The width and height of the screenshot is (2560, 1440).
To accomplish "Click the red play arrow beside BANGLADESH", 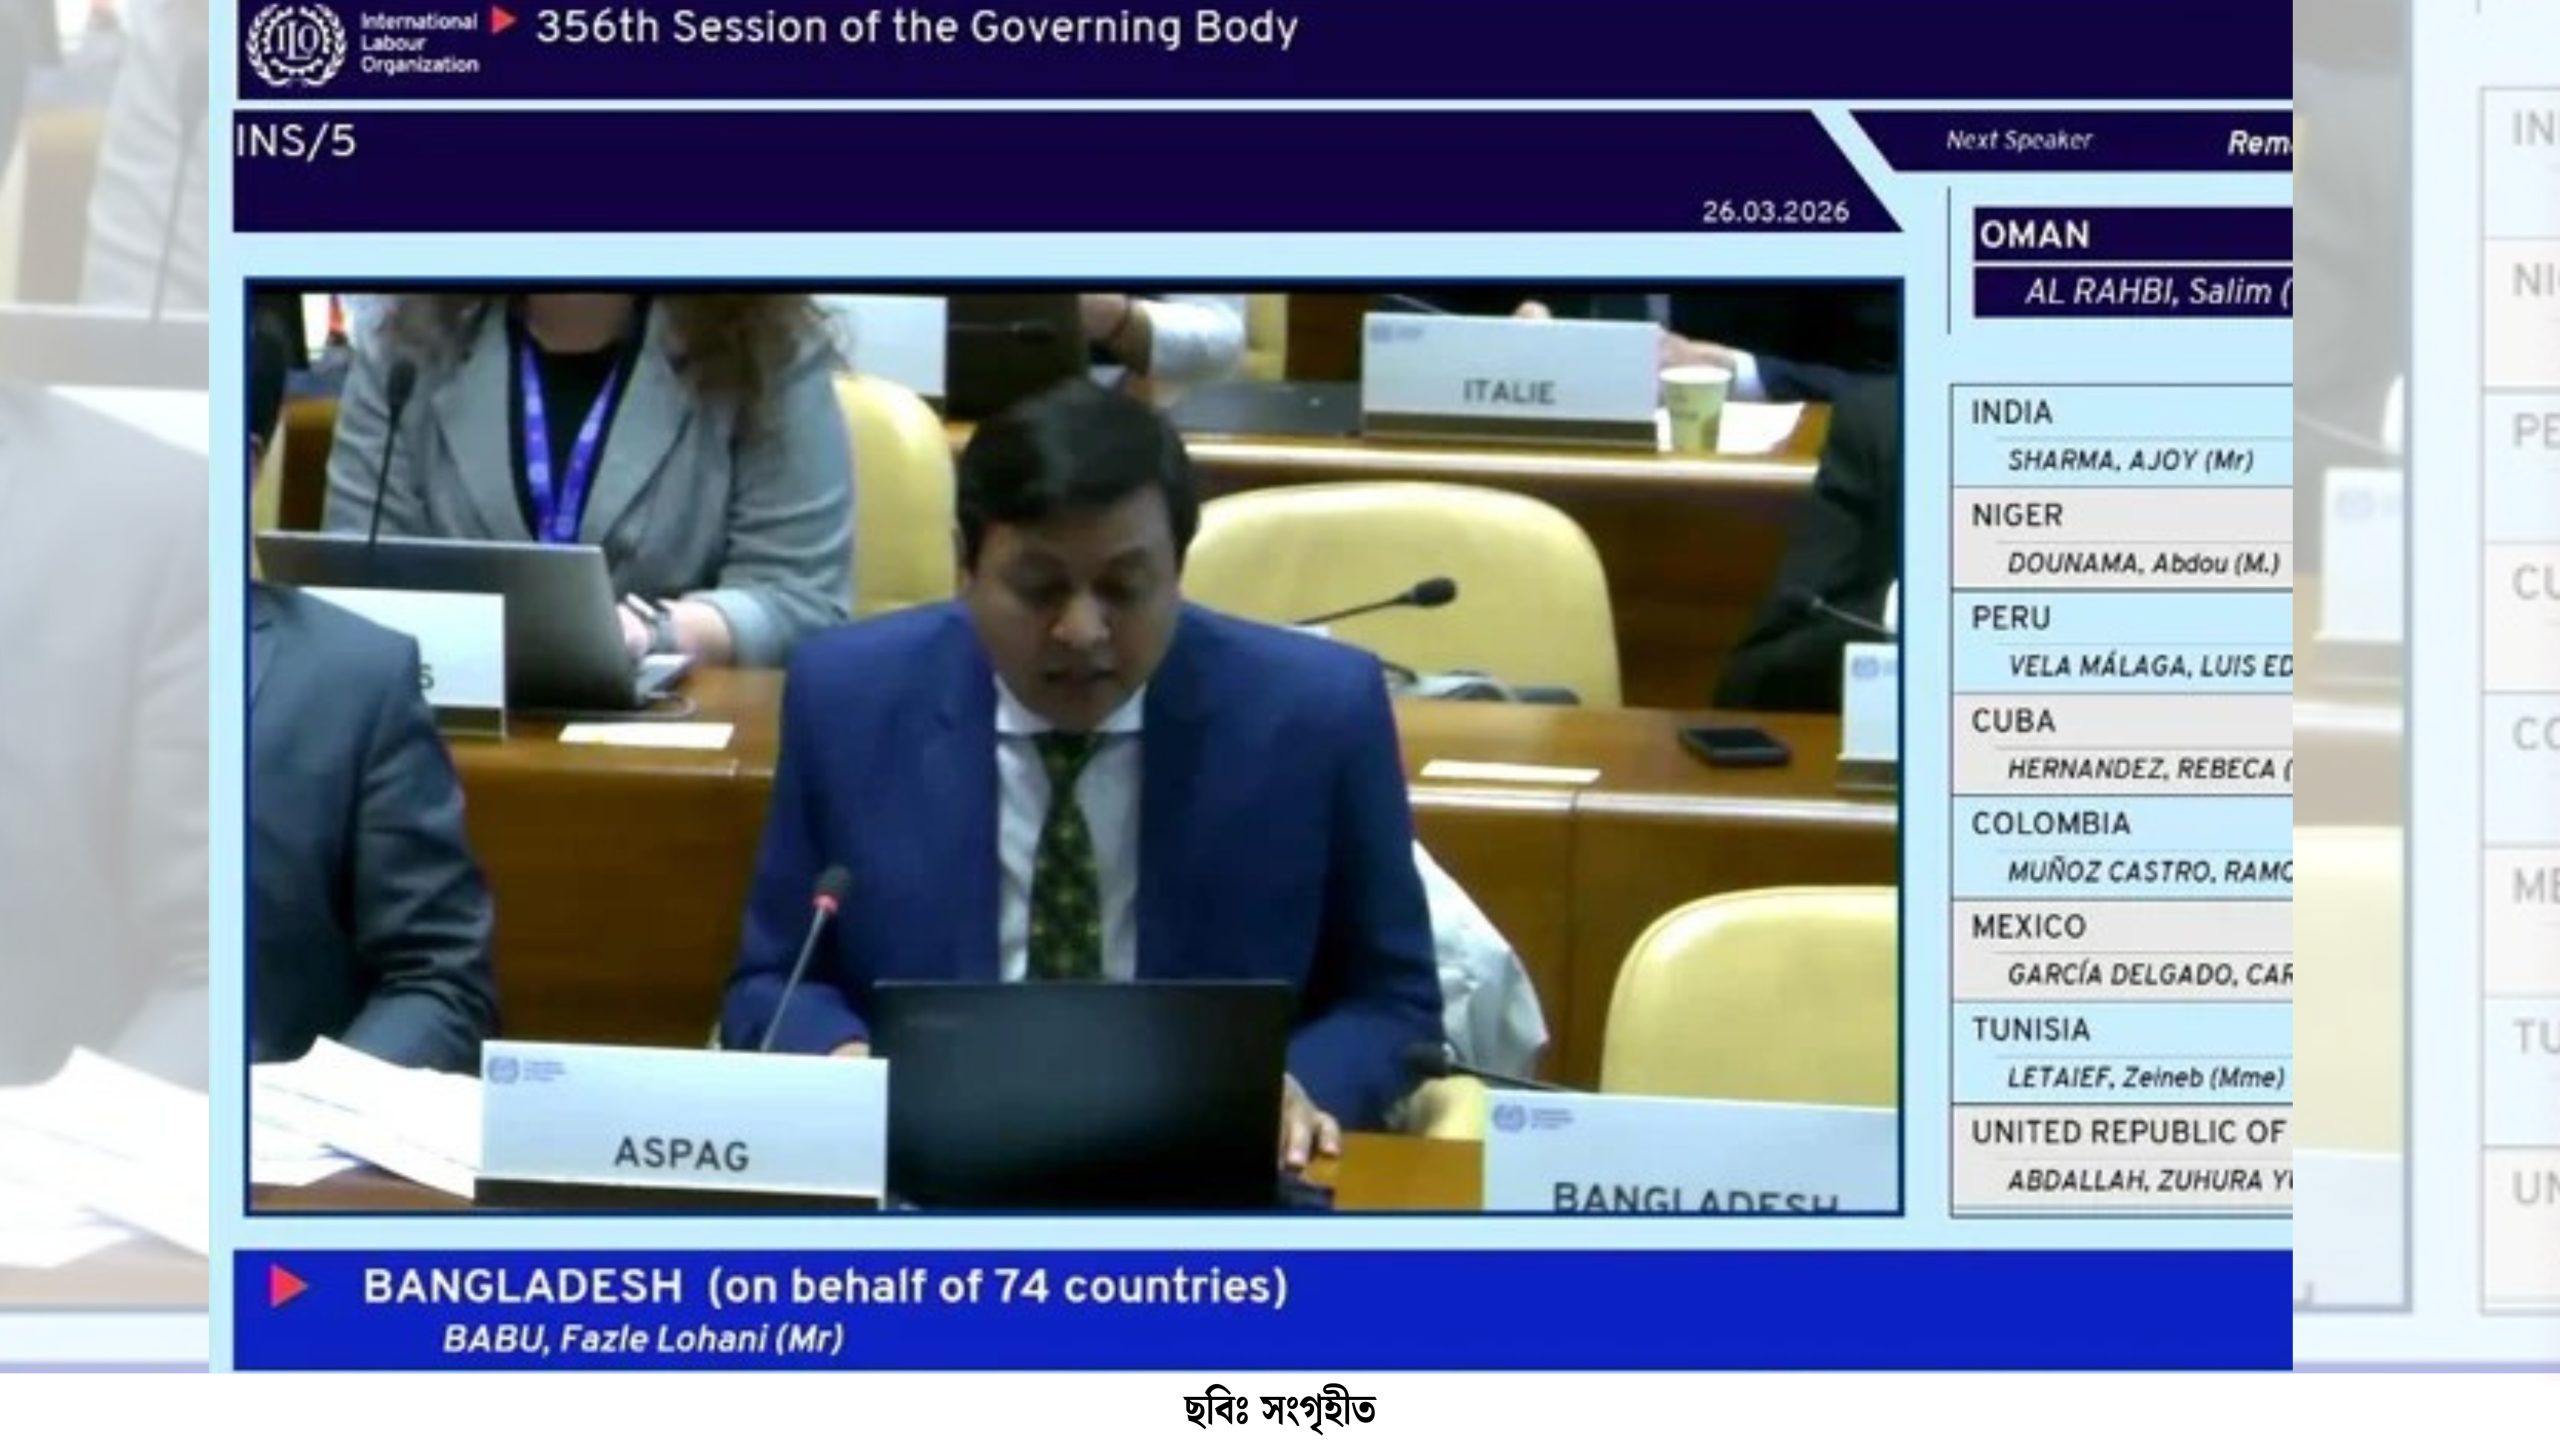I will pos(287,1286).
